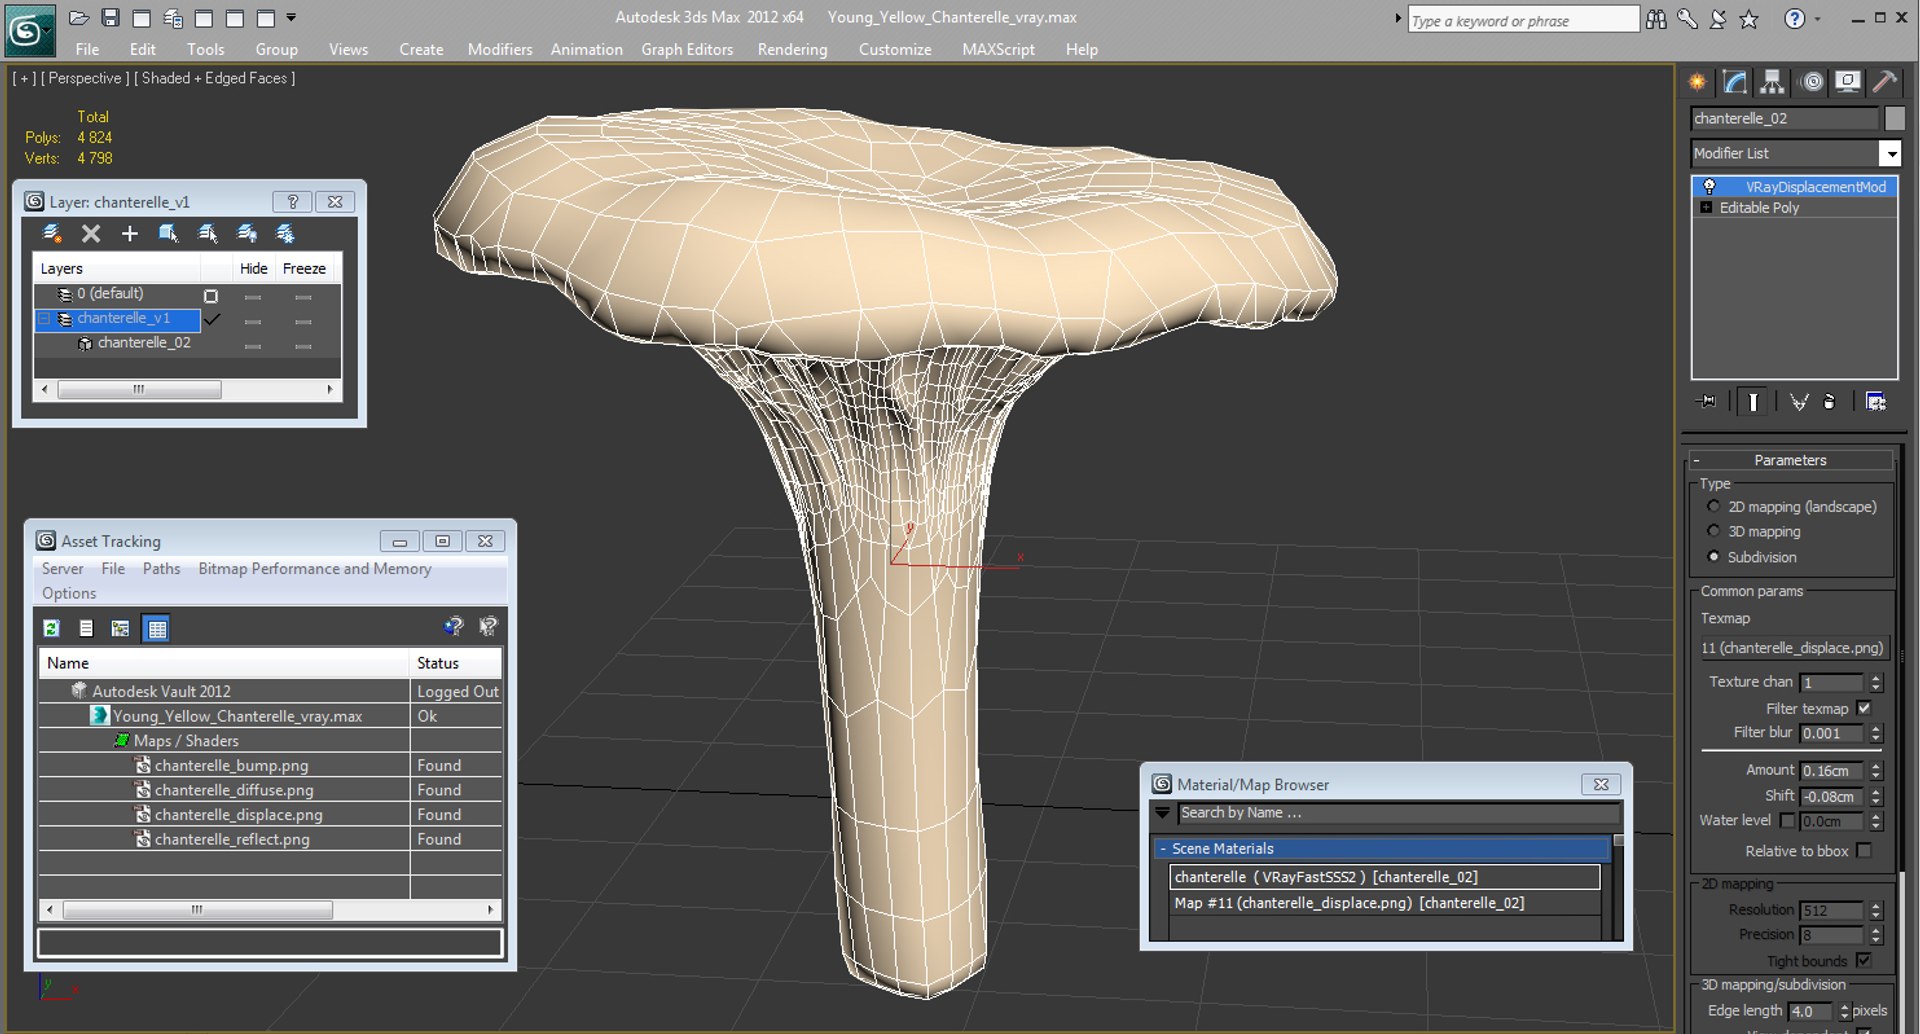Add selected objects to highlighted layer

click(x=130, y=234)
